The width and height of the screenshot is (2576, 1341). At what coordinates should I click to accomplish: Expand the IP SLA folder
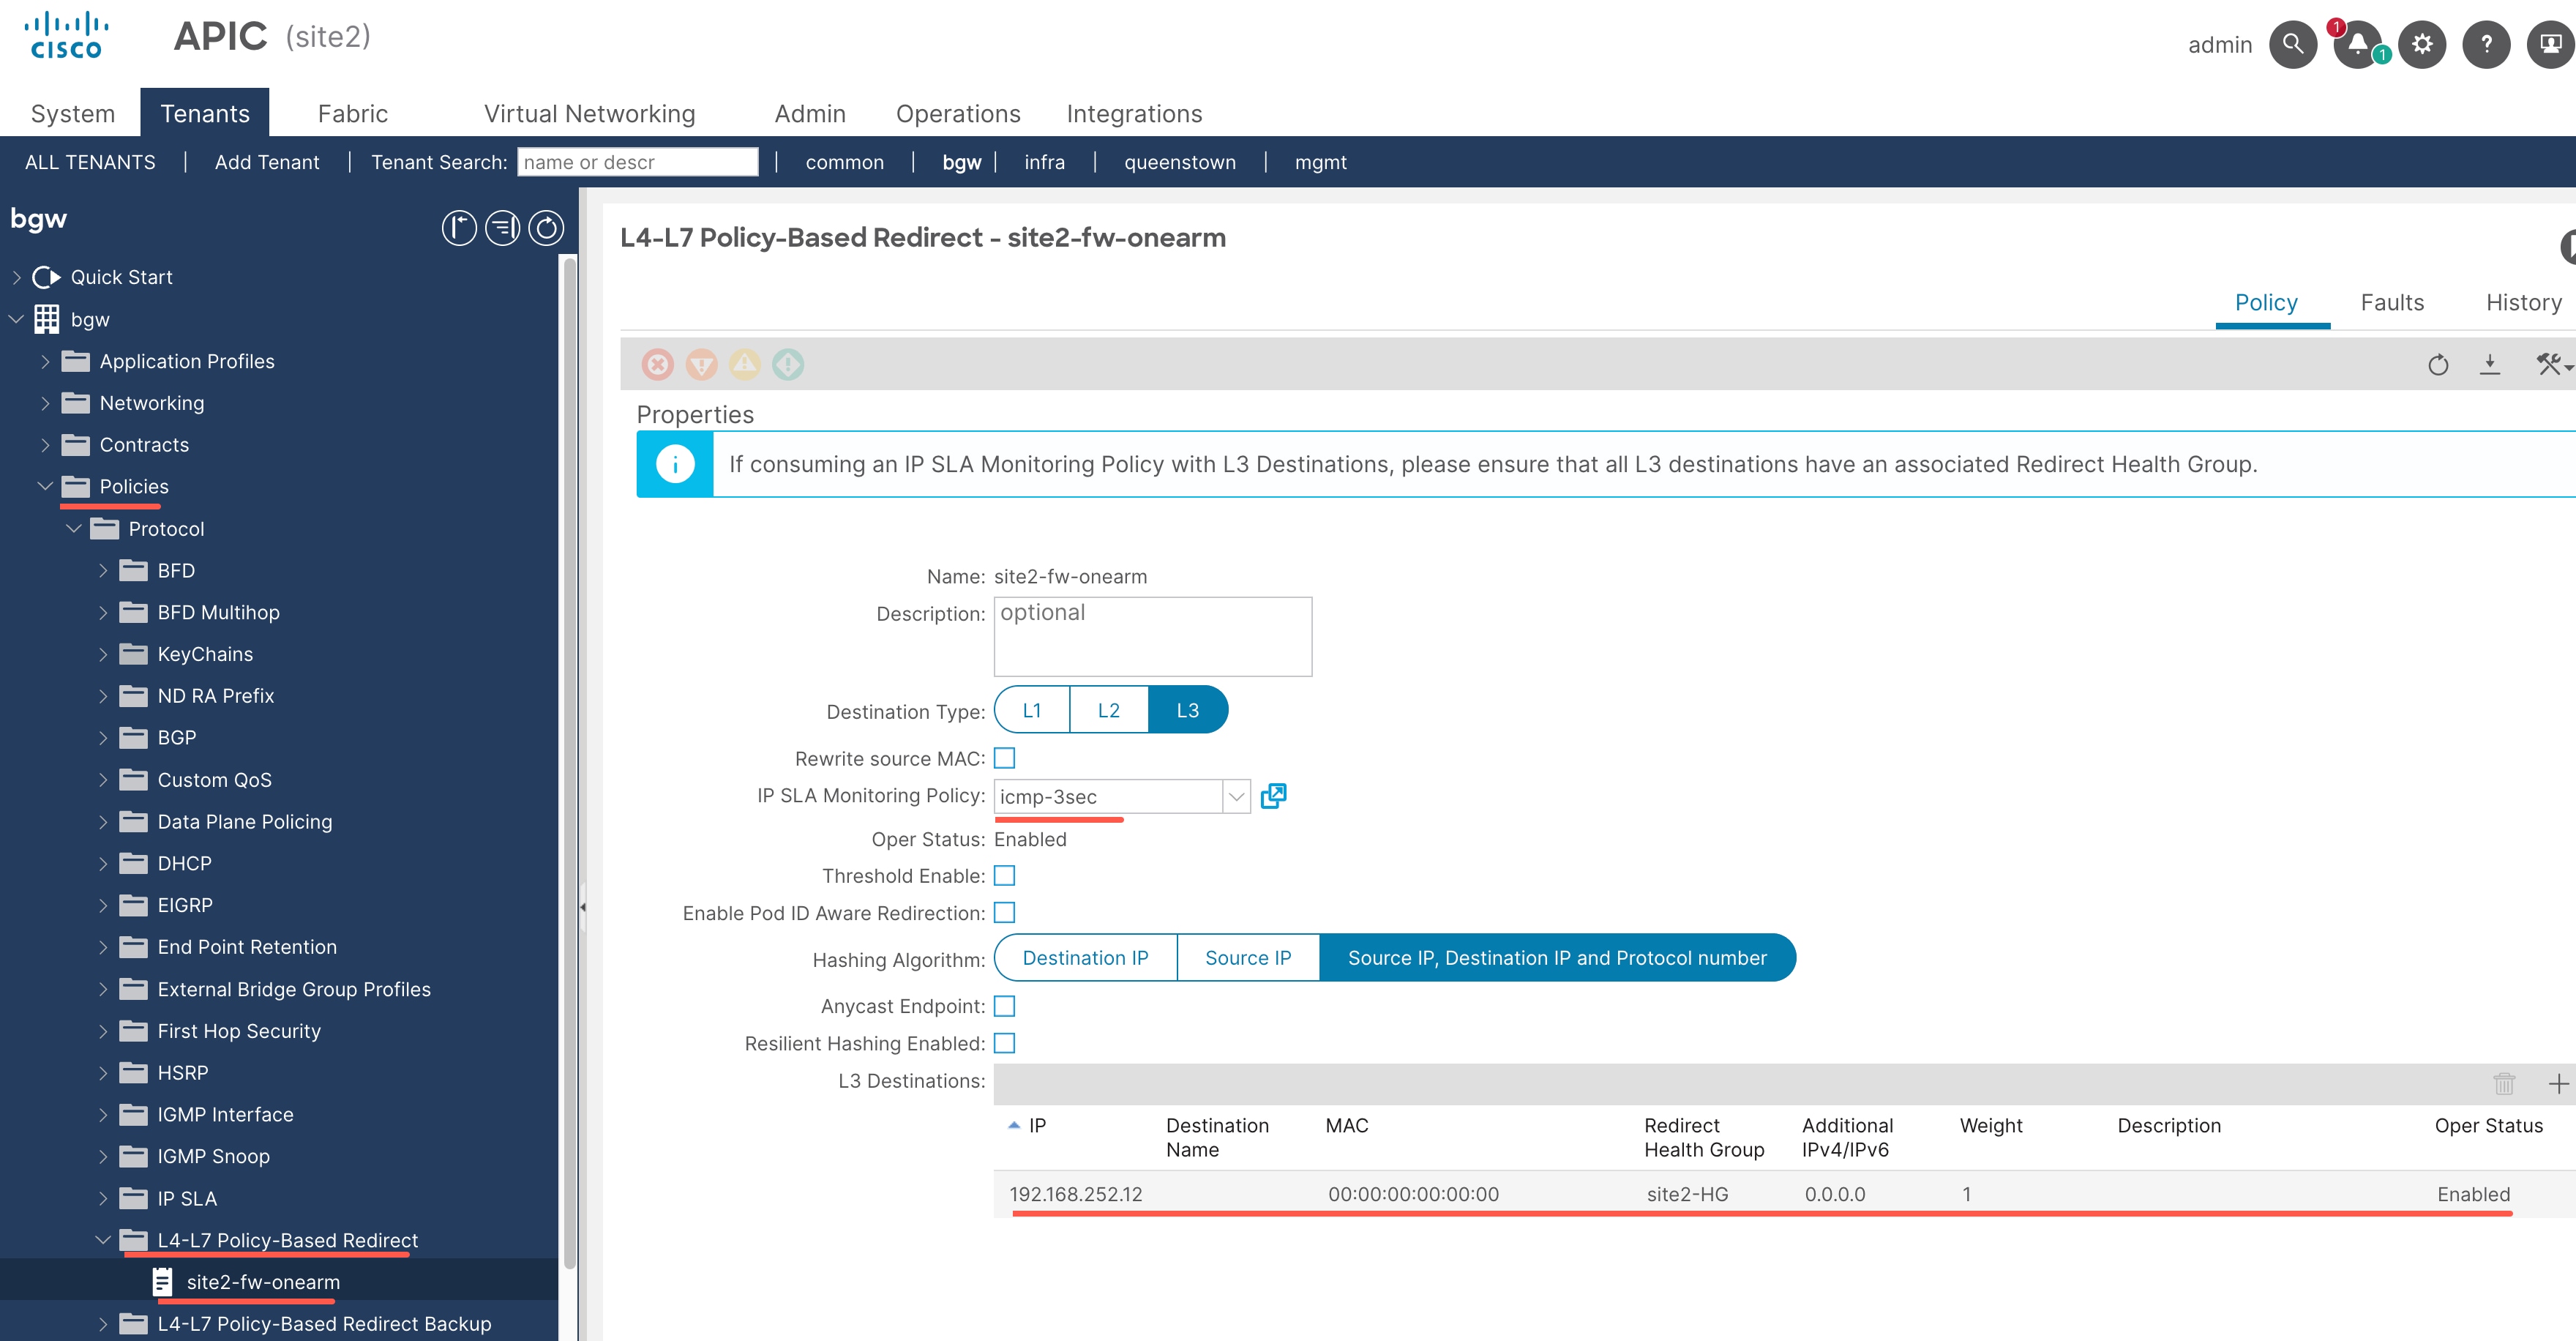click(x=103, y=1198)
